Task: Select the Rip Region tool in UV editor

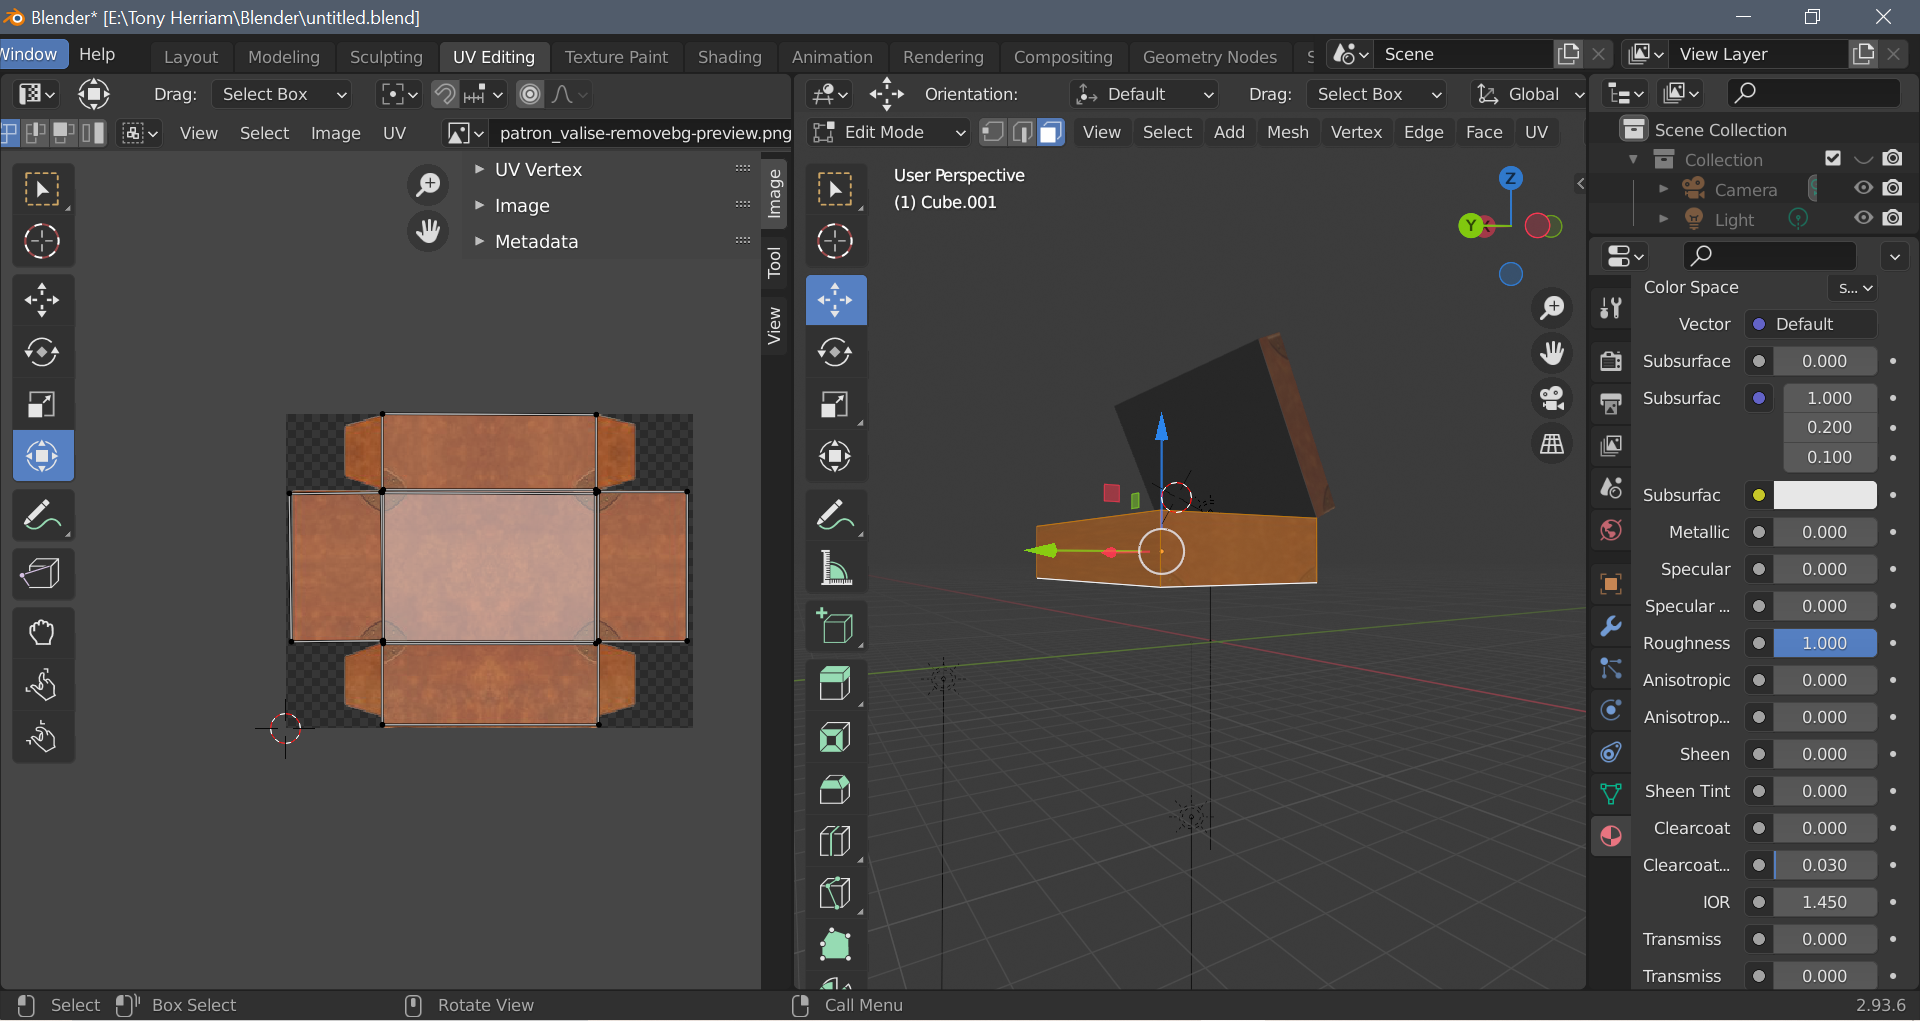Action: [x=42, y=573]
